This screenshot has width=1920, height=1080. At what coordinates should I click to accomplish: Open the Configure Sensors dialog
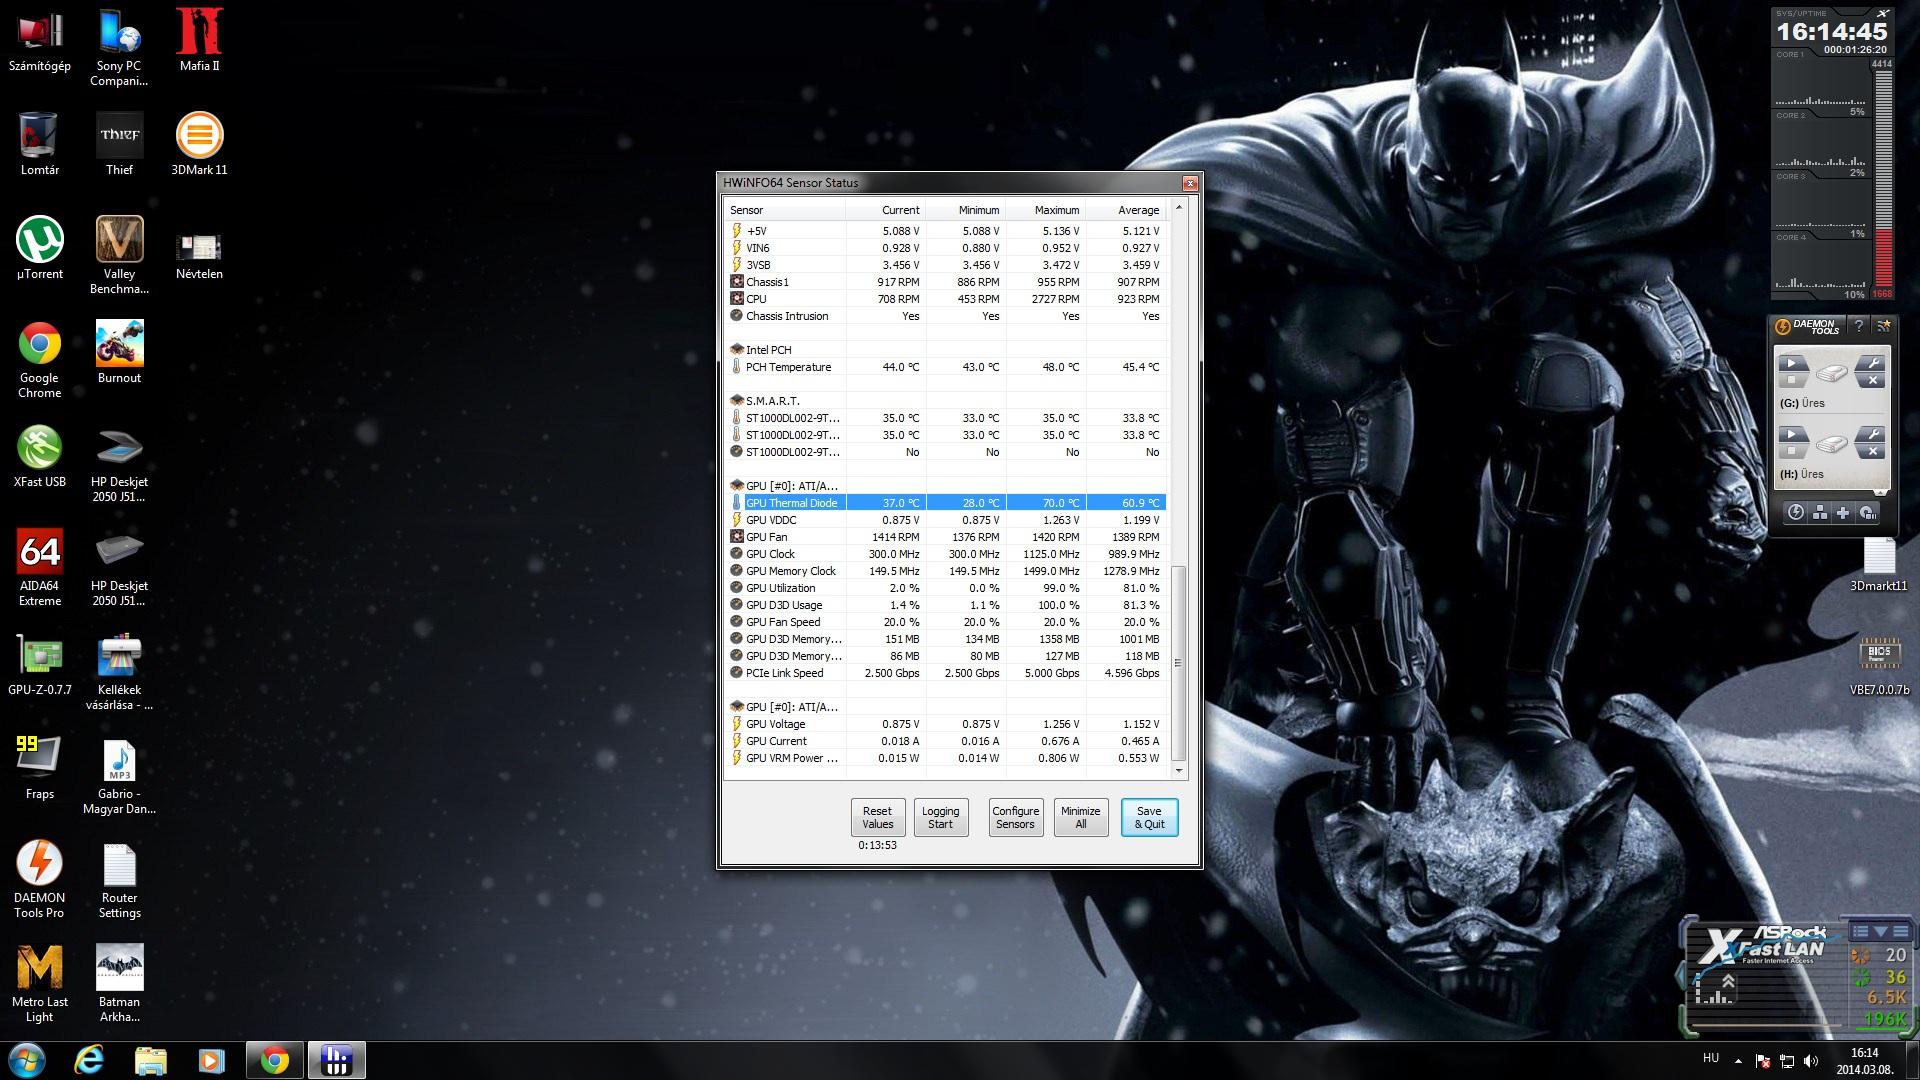click(x=1015, y=818)
